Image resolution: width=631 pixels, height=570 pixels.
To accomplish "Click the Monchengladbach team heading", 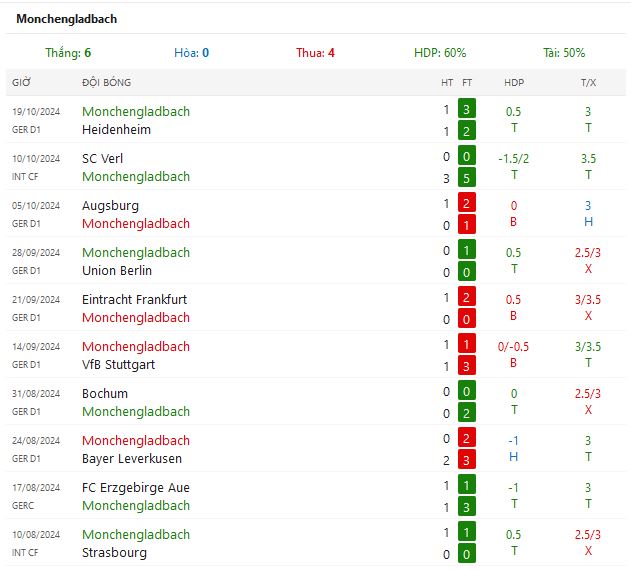I will [x=66, y=19].
